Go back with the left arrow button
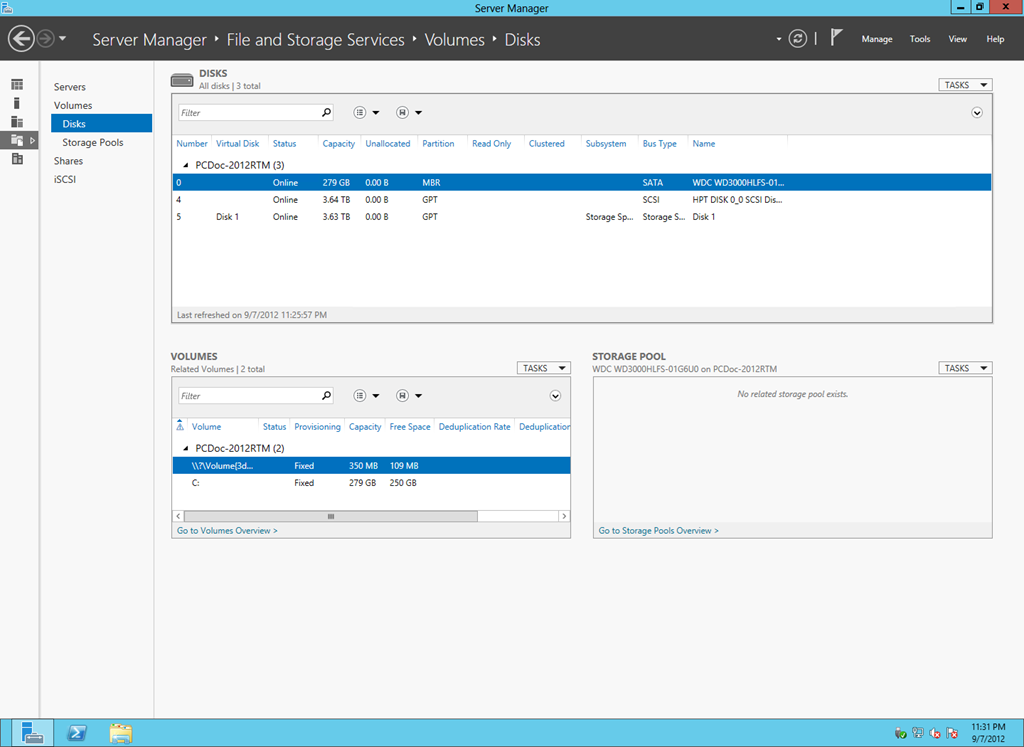Screen dimensions: 1024x747 [x=21, y=39]
